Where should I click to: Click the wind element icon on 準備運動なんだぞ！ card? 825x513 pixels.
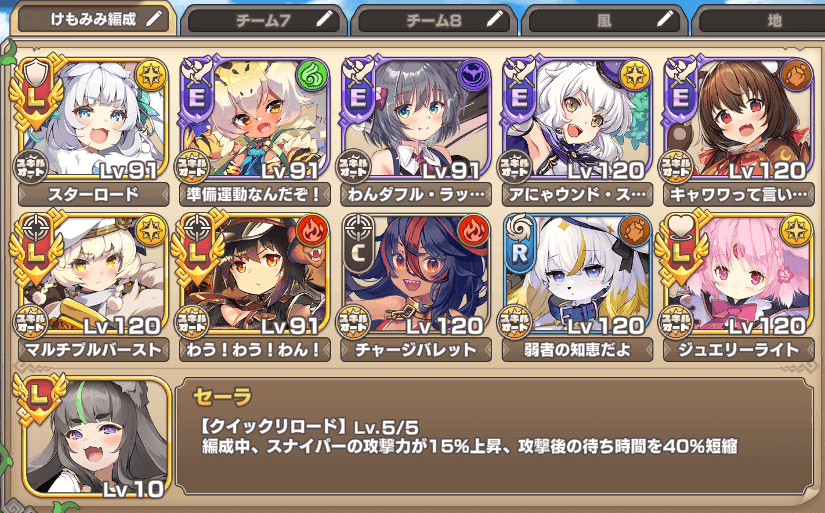pos(312,76)
